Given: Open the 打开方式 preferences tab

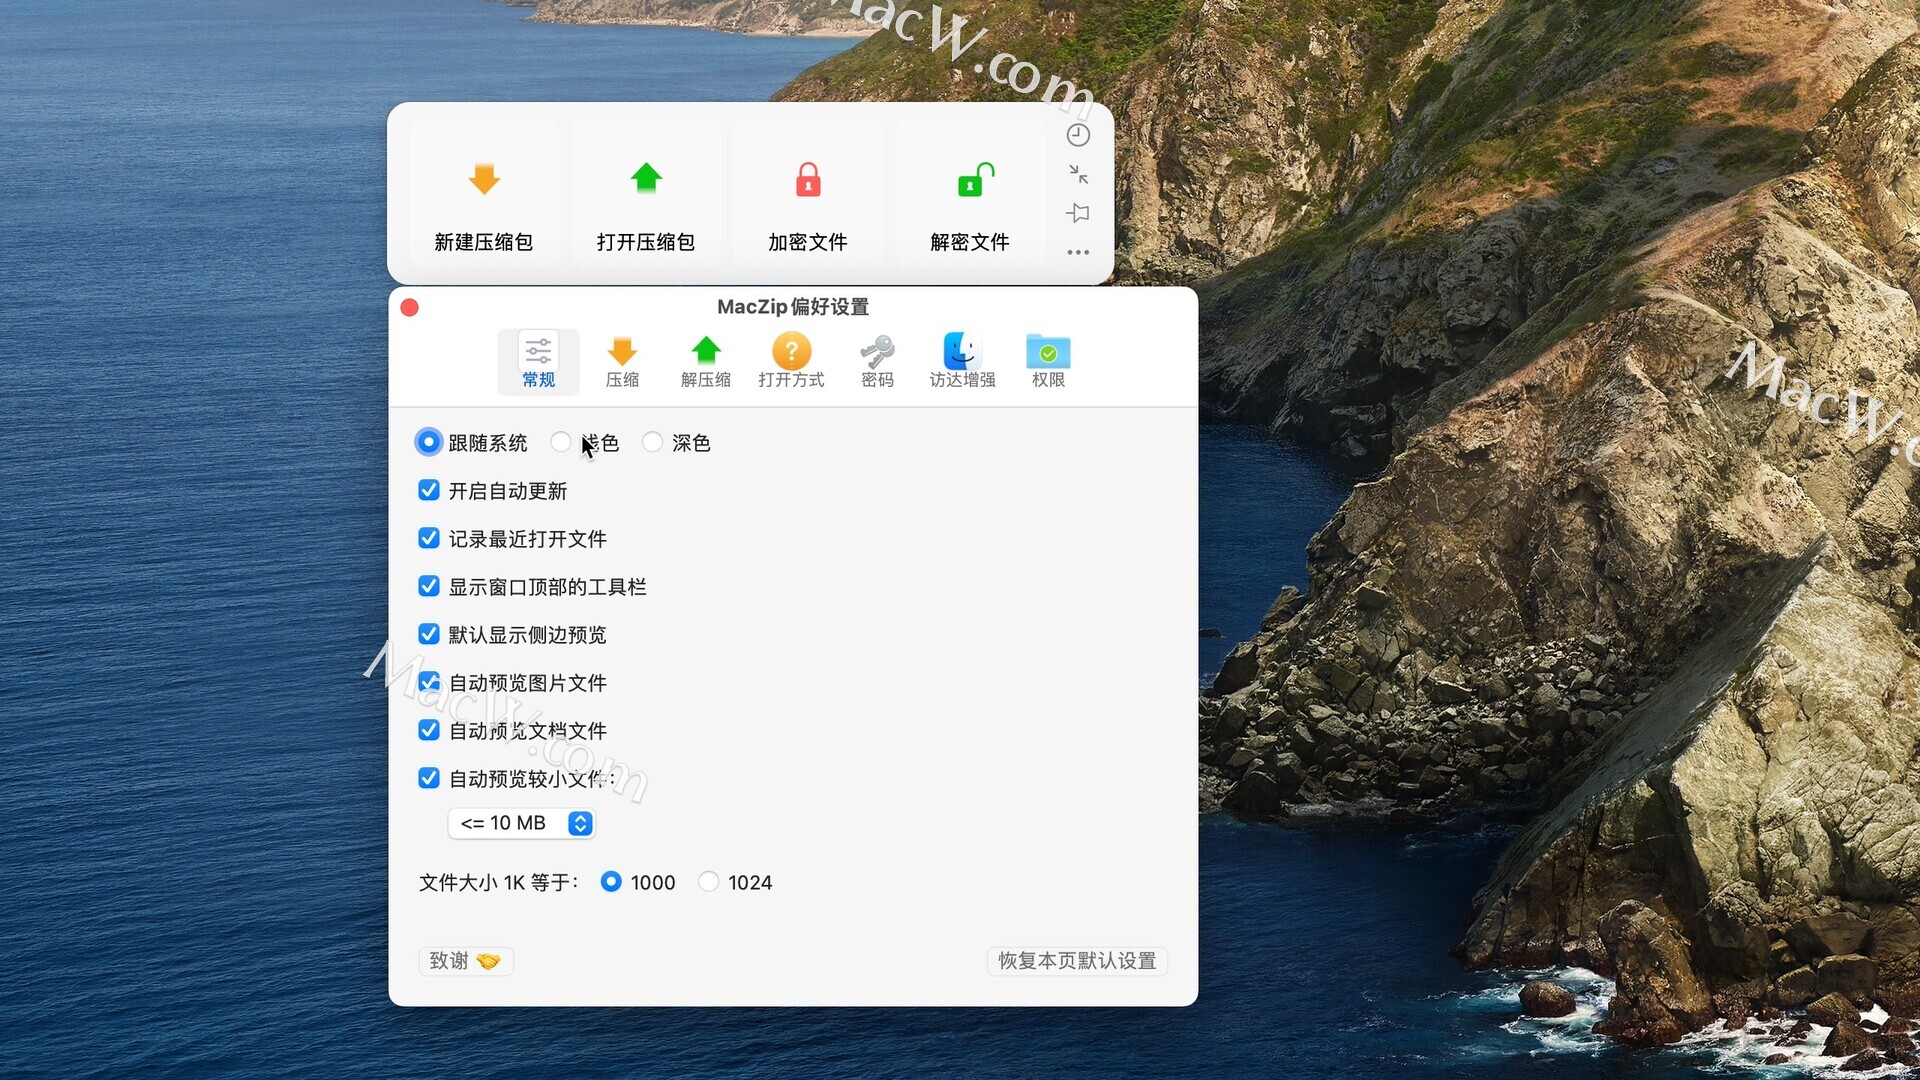Looking at the screenshot, I should click(x=791, y=361).
